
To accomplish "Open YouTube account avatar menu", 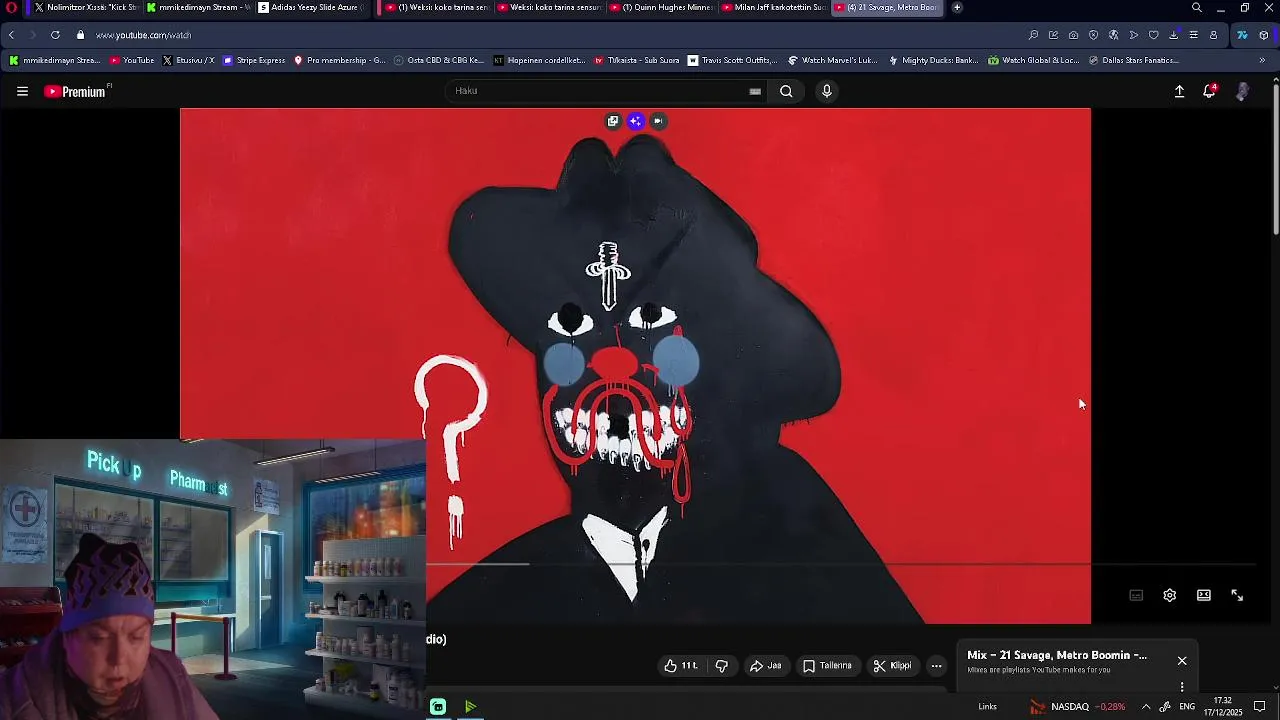I will [1242, 91].
